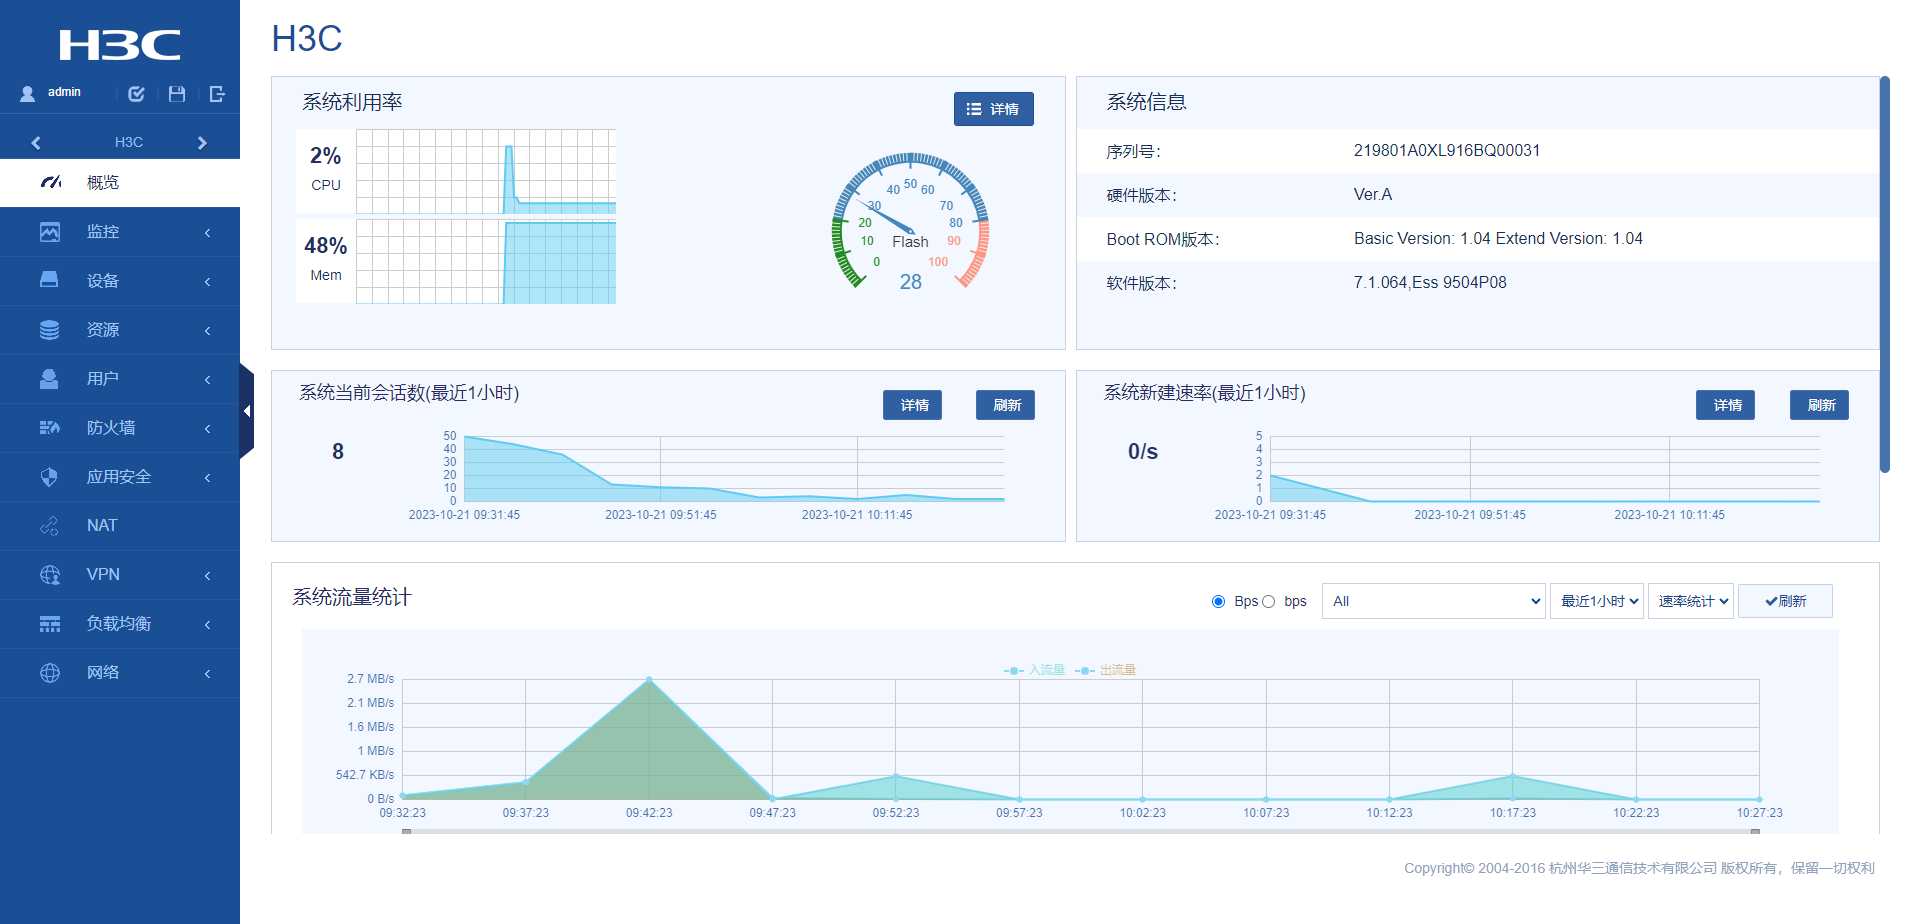Open the All interface dropdown
This screenshot has height=924, width=1920.
[x=1433, y=601]
